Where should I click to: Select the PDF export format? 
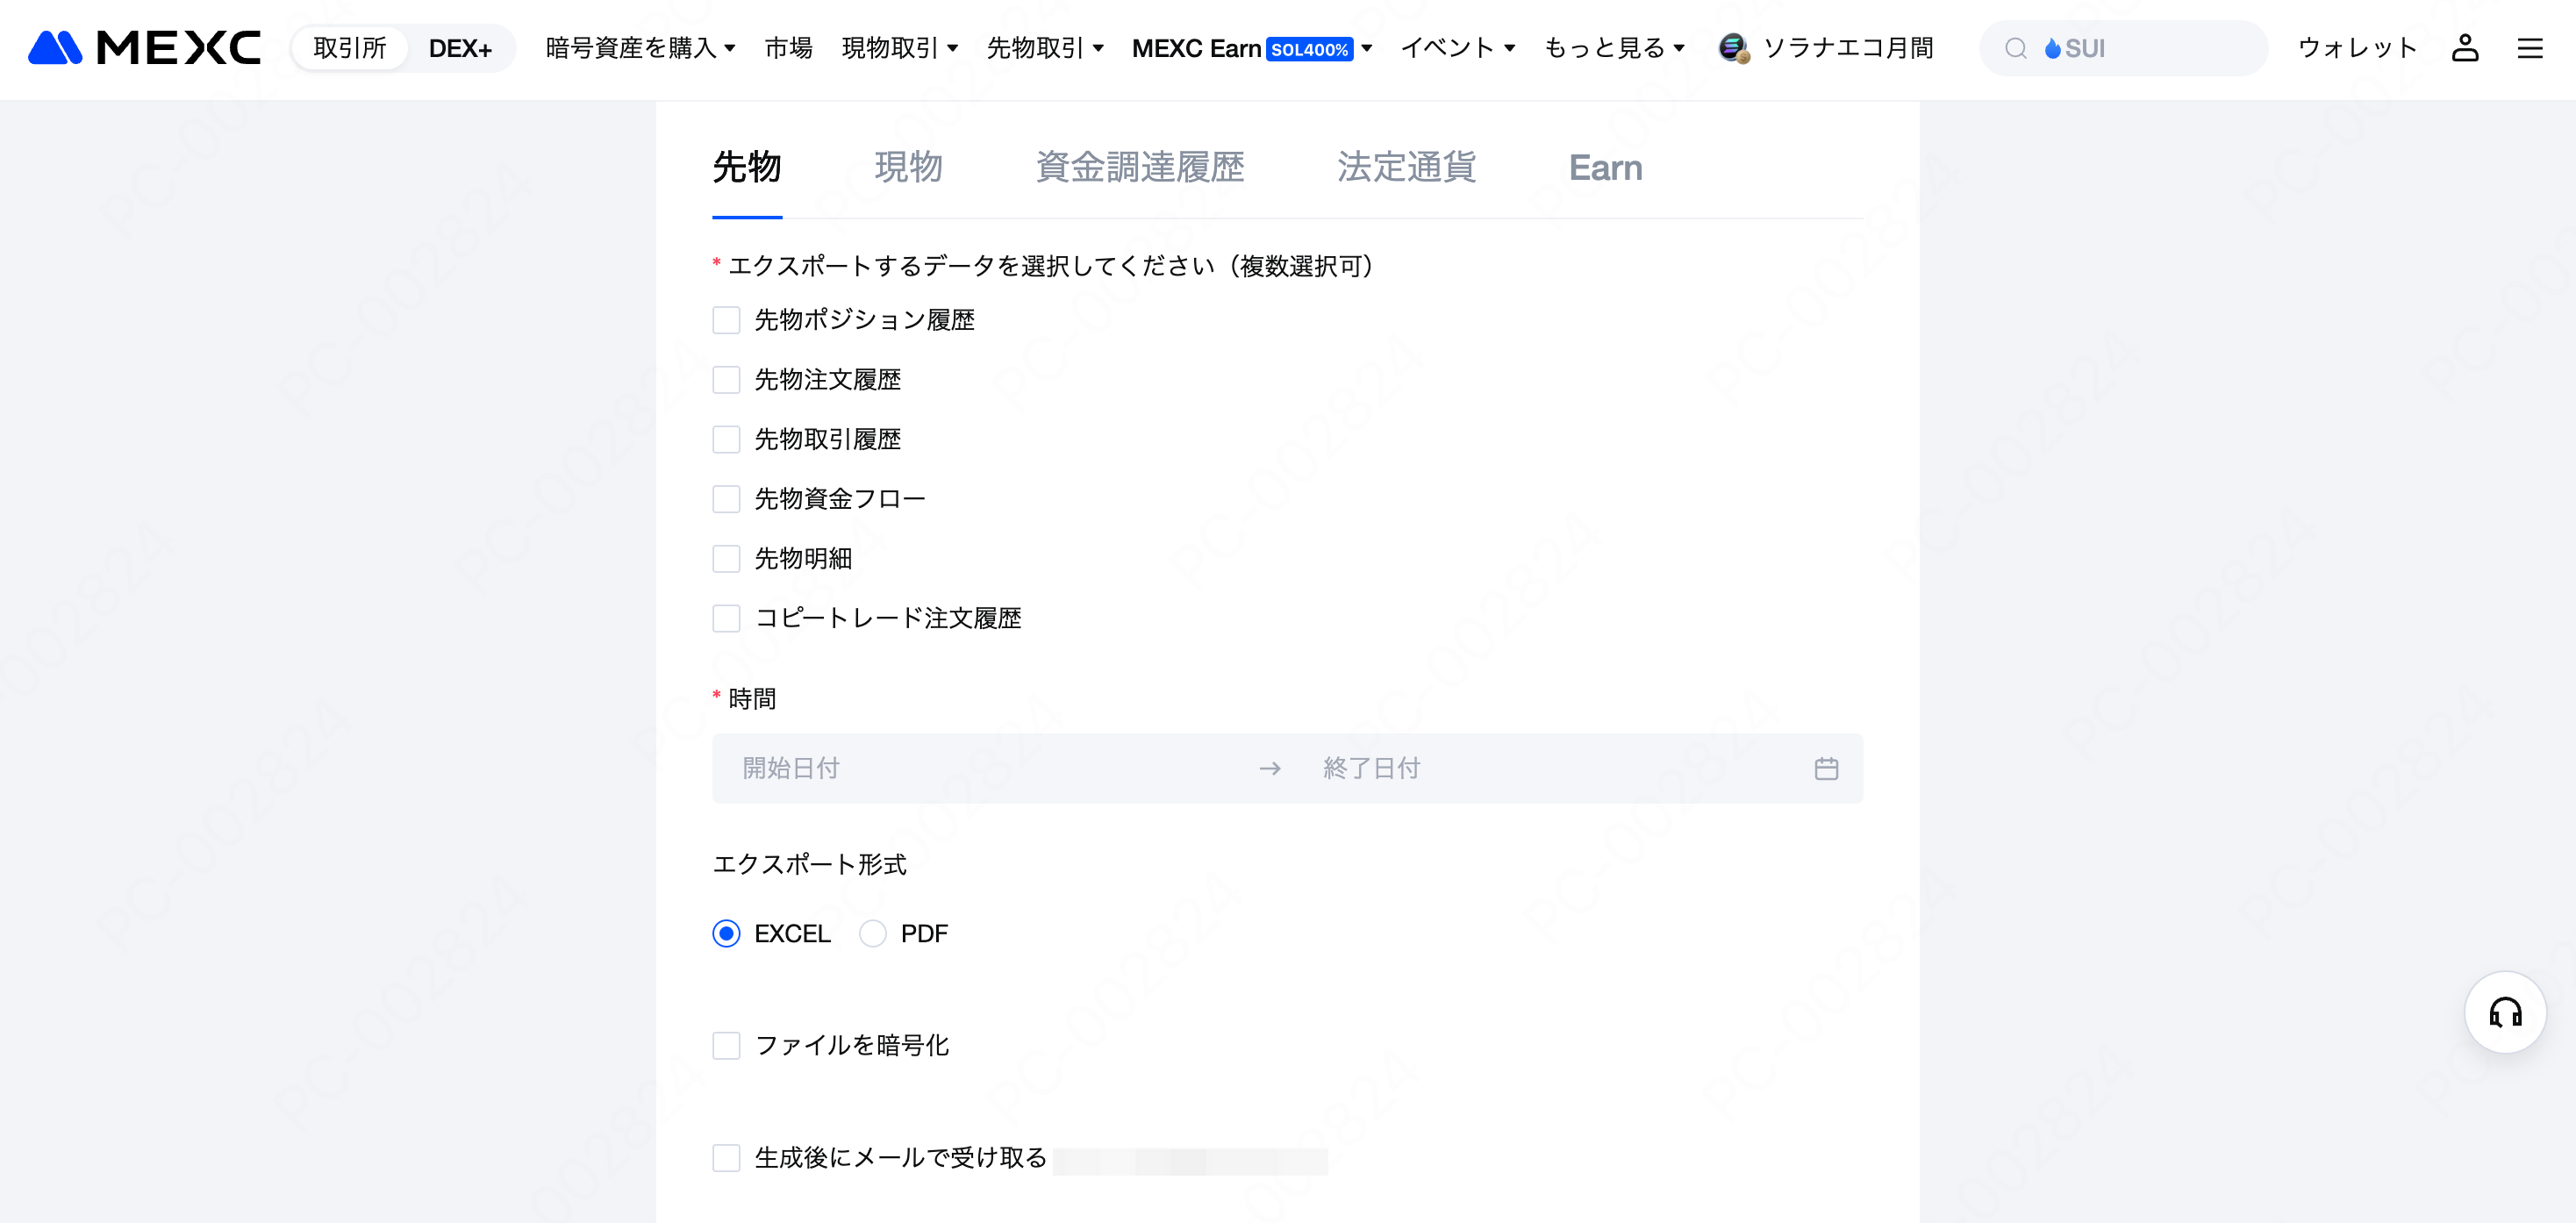click(872, 933)
